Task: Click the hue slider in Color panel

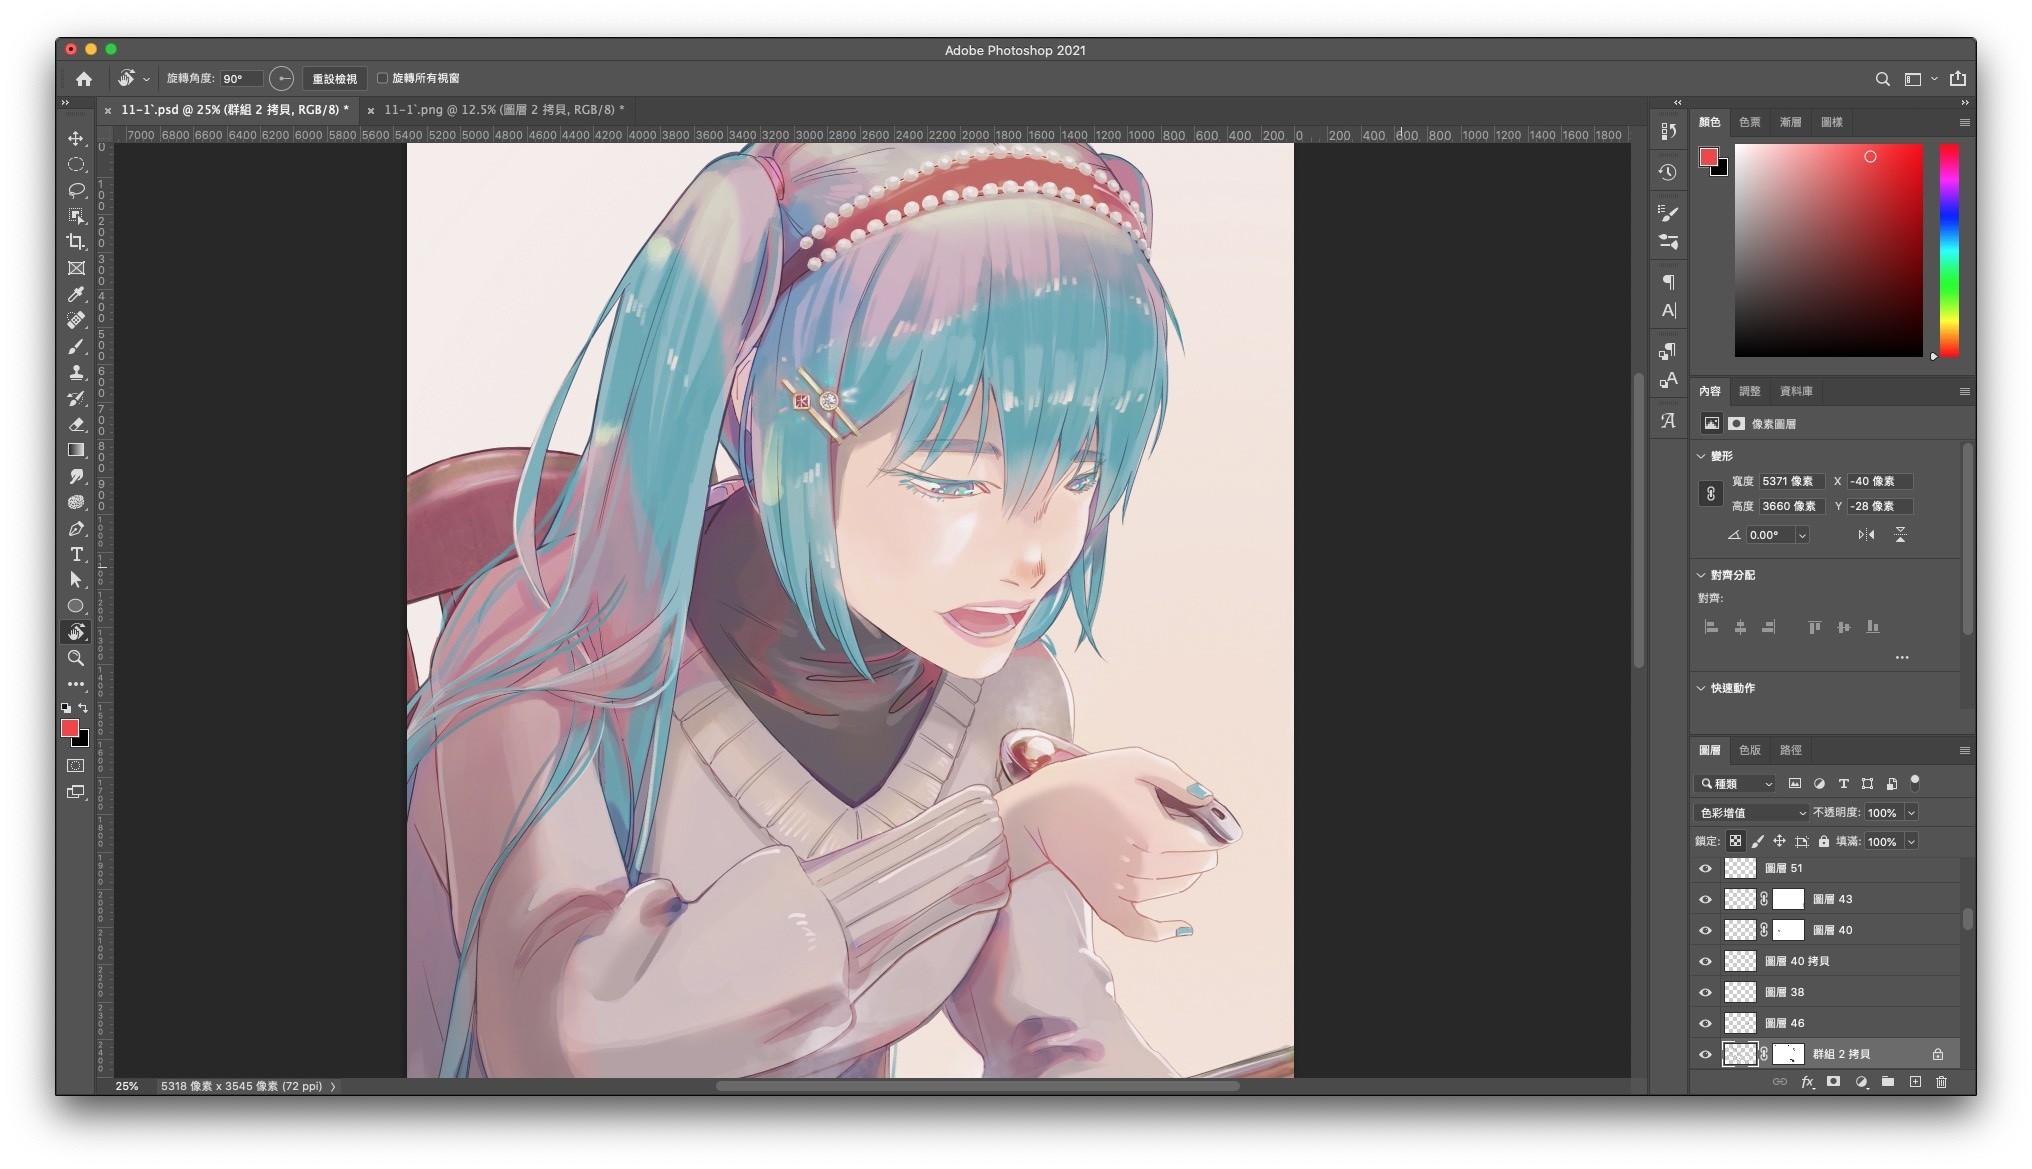Action: click(1949, 250)
